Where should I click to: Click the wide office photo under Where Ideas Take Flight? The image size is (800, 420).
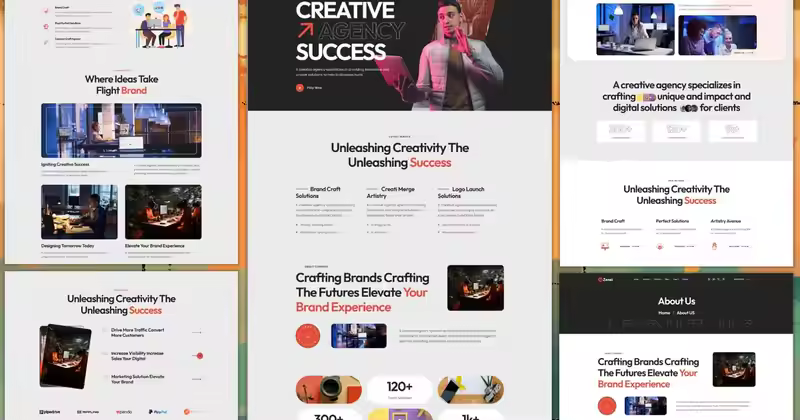(x=121, y=131)
